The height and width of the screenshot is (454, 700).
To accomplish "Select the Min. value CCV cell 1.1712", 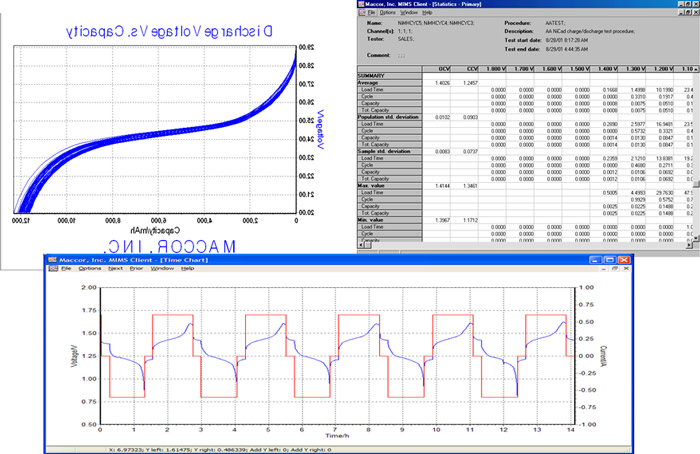I will [465, 220].
